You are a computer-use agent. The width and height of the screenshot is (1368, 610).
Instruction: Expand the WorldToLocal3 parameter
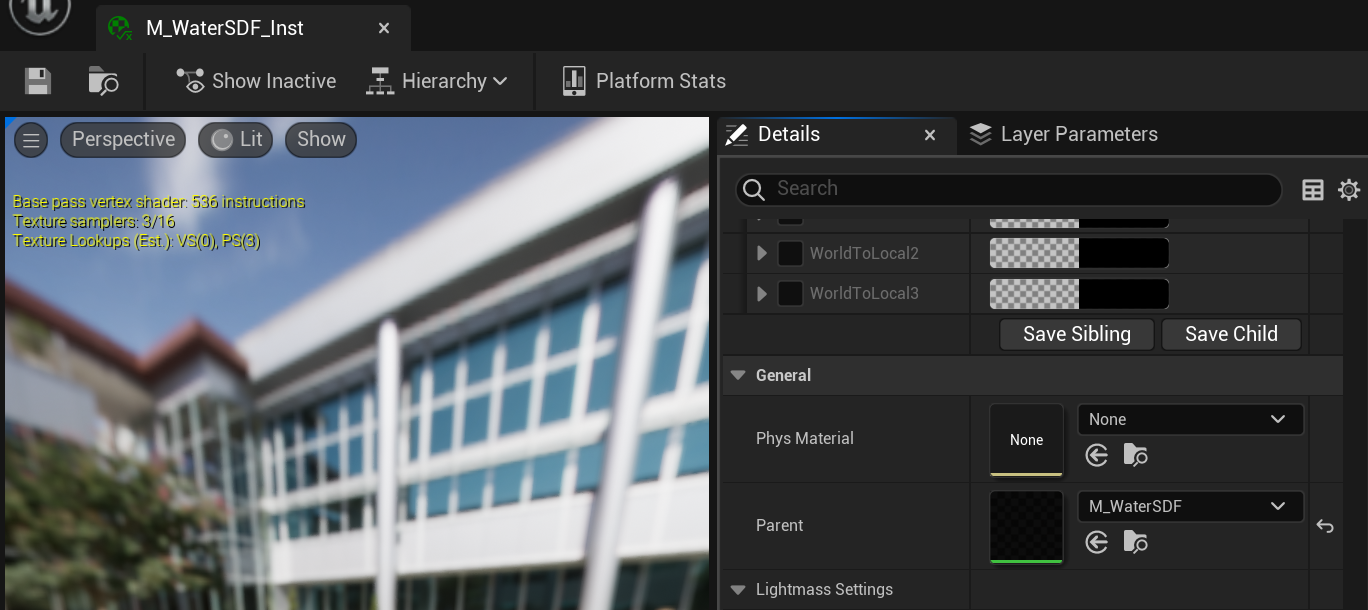pos(762,294)
